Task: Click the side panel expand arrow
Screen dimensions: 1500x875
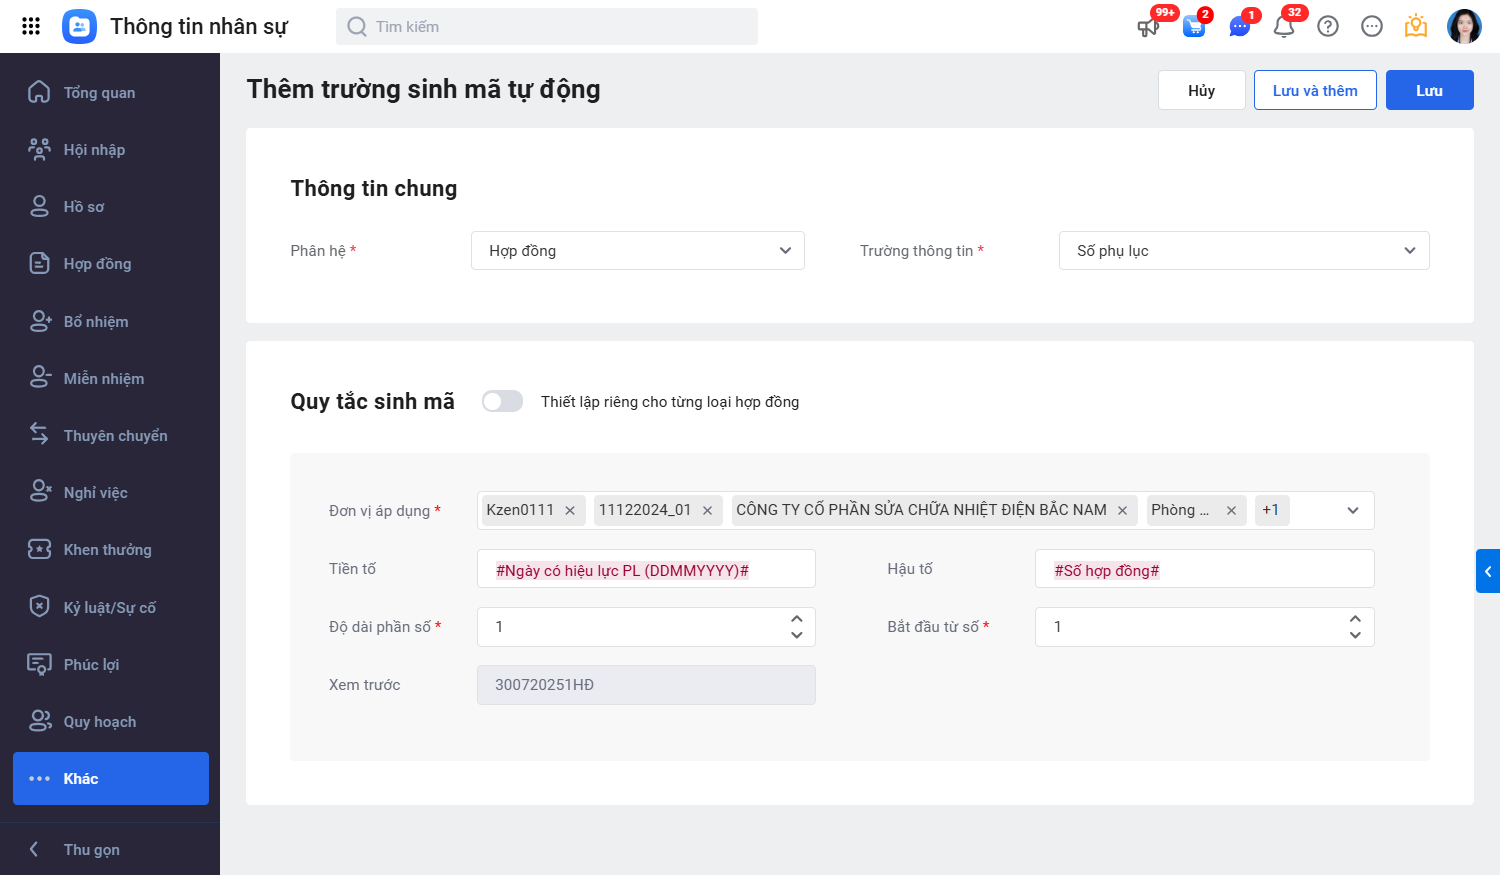Action: (1488, 571)
